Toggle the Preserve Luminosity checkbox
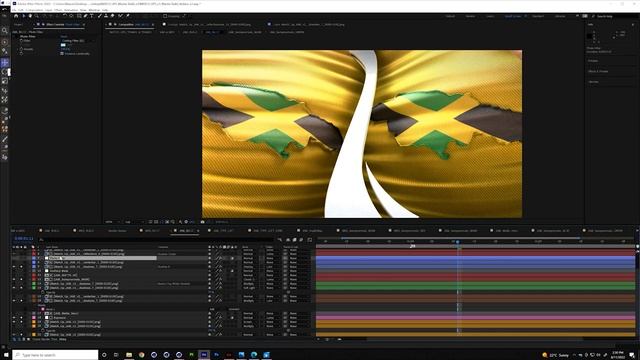640x360 pixels. (x=62, y=53)
